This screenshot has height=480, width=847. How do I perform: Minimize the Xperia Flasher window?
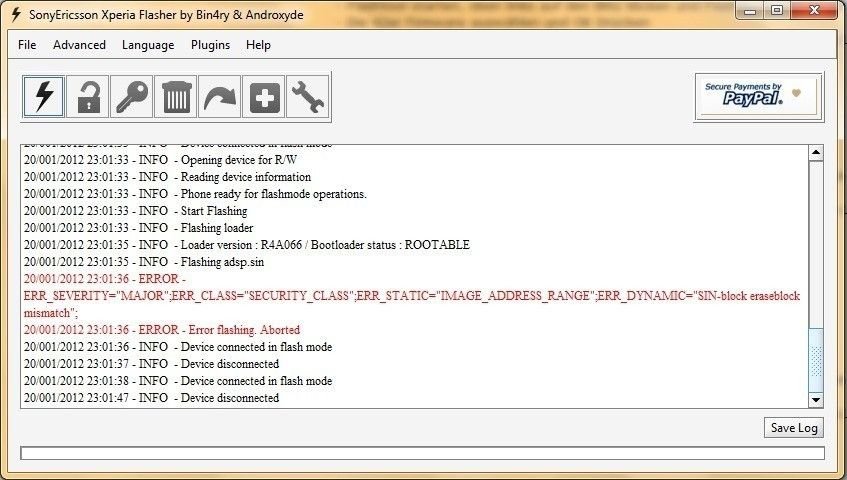750,11
